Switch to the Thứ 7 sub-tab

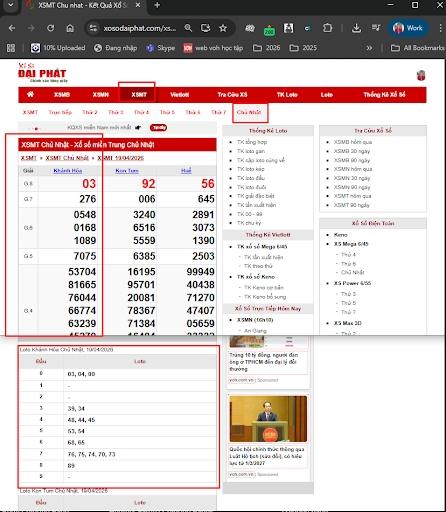pos(219,112)
